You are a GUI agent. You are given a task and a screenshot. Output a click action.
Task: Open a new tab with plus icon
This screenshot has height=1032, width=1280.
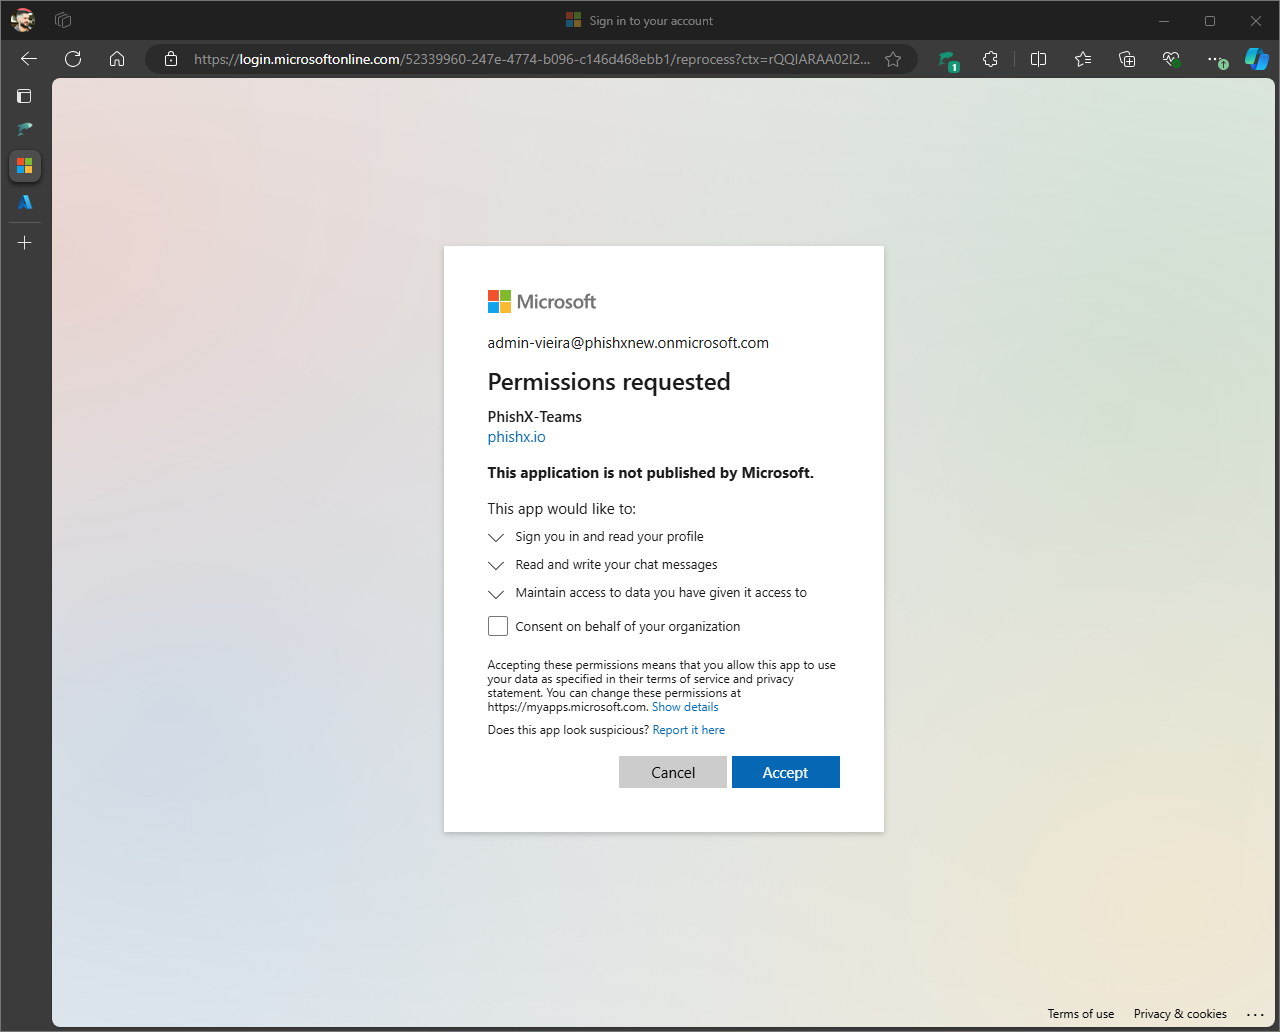coord(25,243)
